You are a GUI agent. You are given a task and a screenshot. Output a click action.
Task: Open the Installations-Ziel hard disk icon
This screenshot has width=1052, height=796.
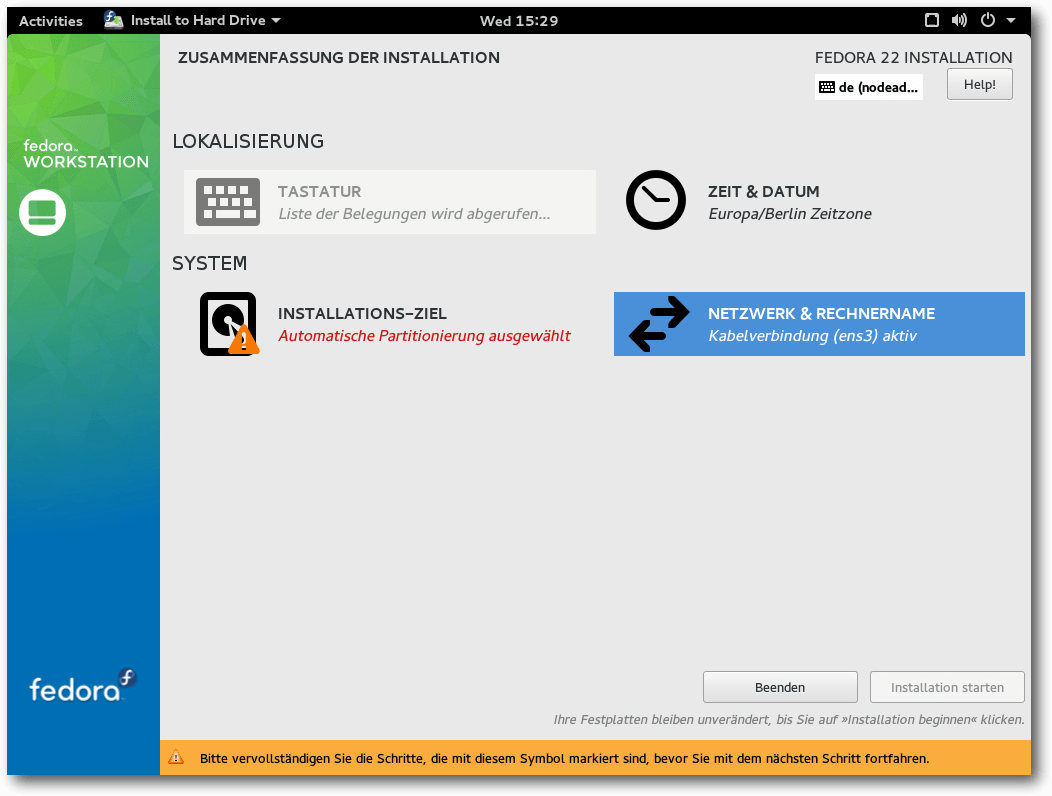(229, 324)
